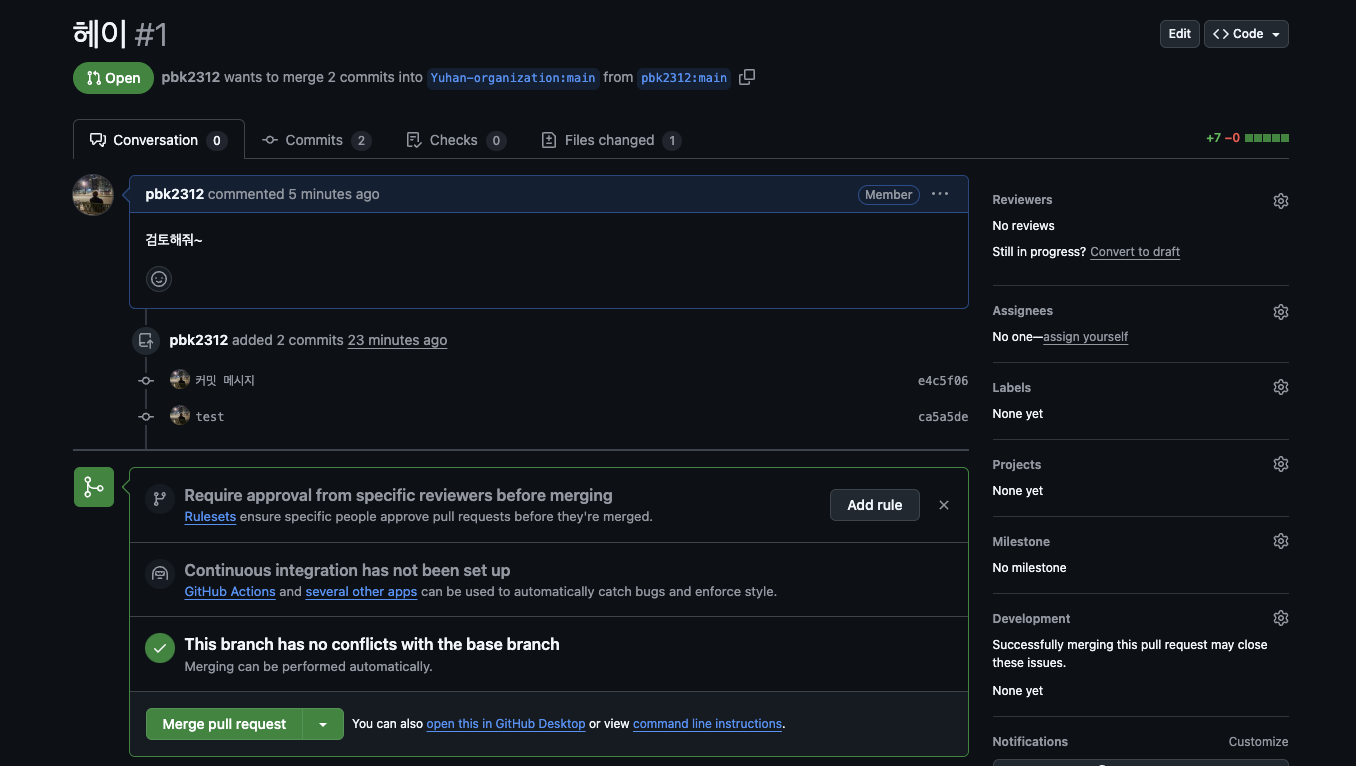Screen dimensions: 1356x766
Task: Click the 검토해줘~ comment text
Action: (174, 239)
